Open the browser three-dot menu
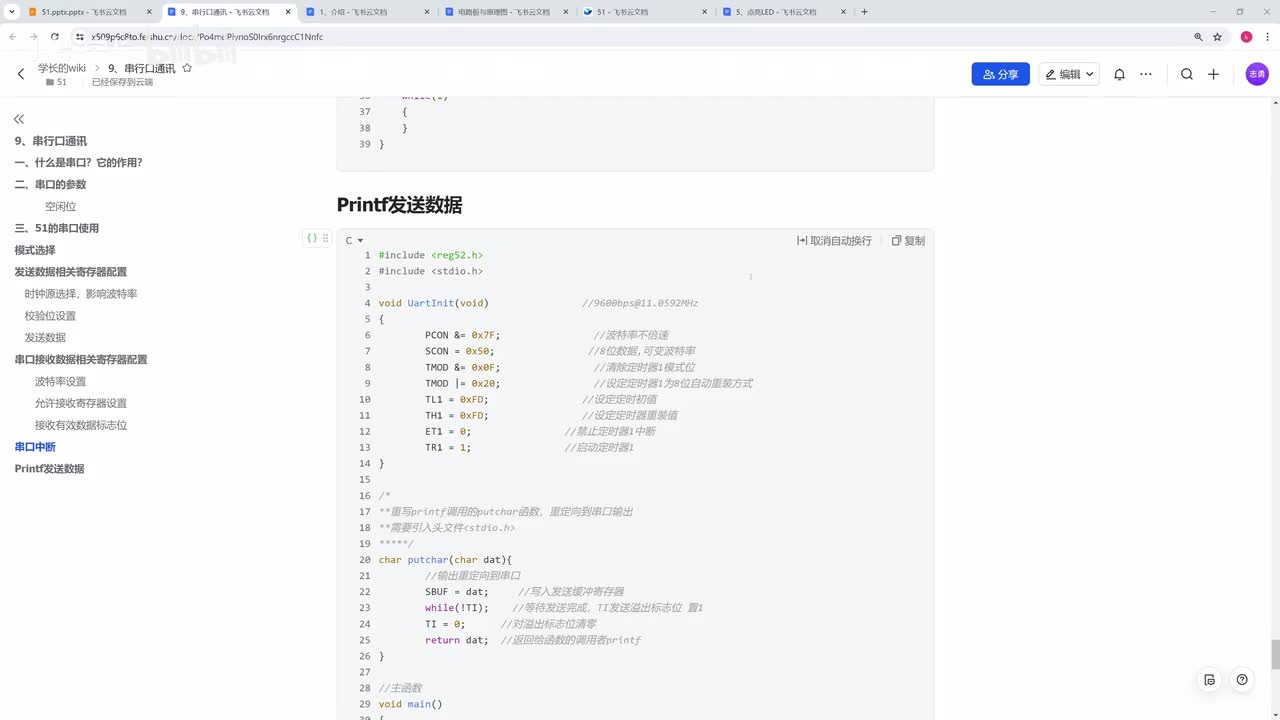1280x720 pixels. click(1266, 36)
